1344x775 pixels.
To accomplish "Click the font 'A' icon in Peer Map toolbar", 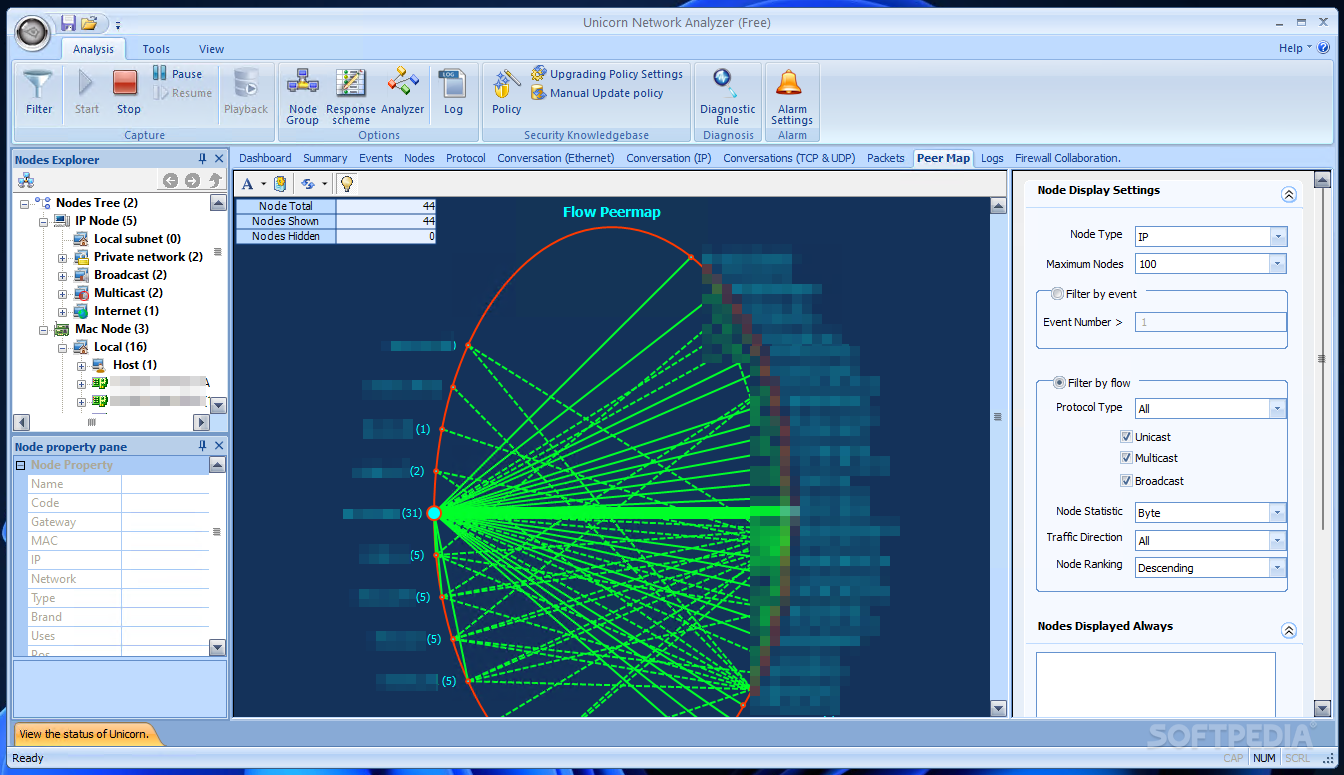I will 247,184.
